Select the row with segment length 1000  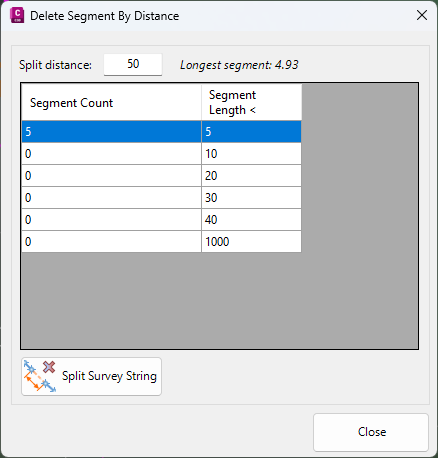(x=162, y=242)
